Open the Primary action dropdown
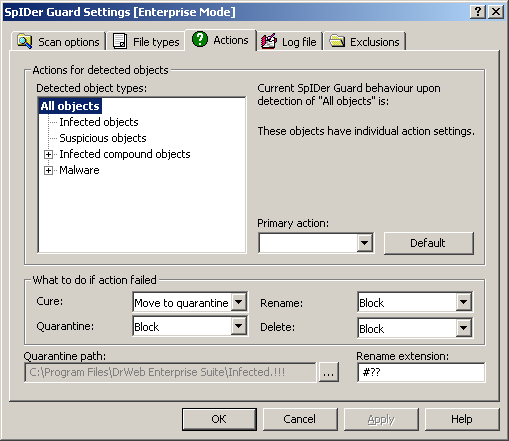Image resolution: width=509 pixels, height=441 pixels. (365, 243)
